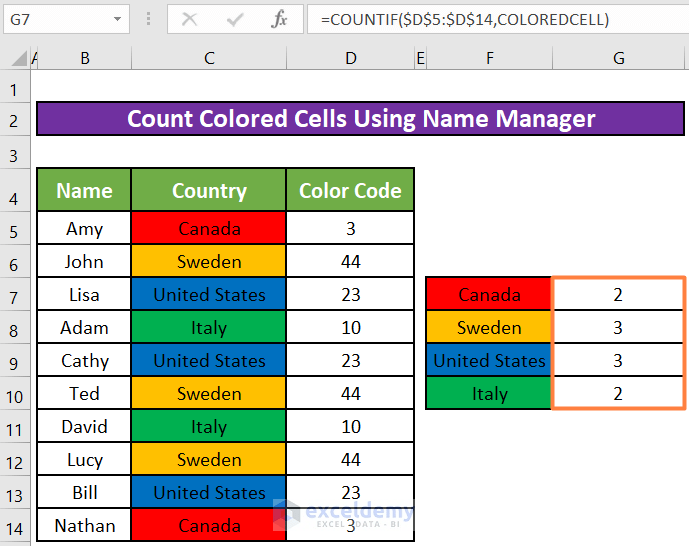Click 'Italy' cell in David's row
Screen dimensions: 689x546
209,426
